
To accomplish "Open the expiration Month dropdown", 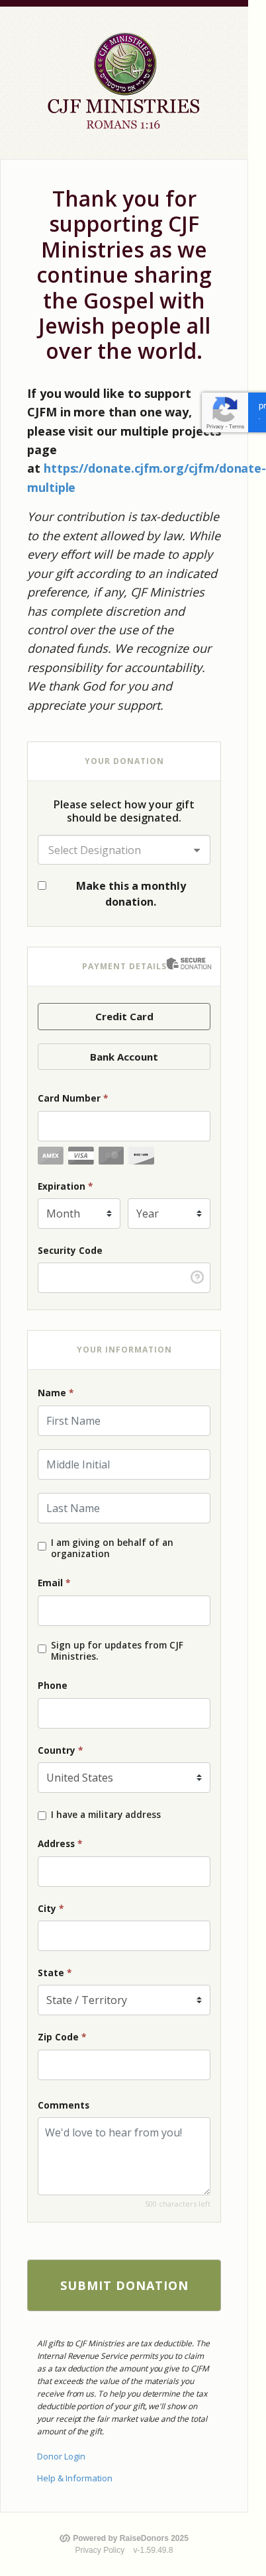I will pos(79,1213).
